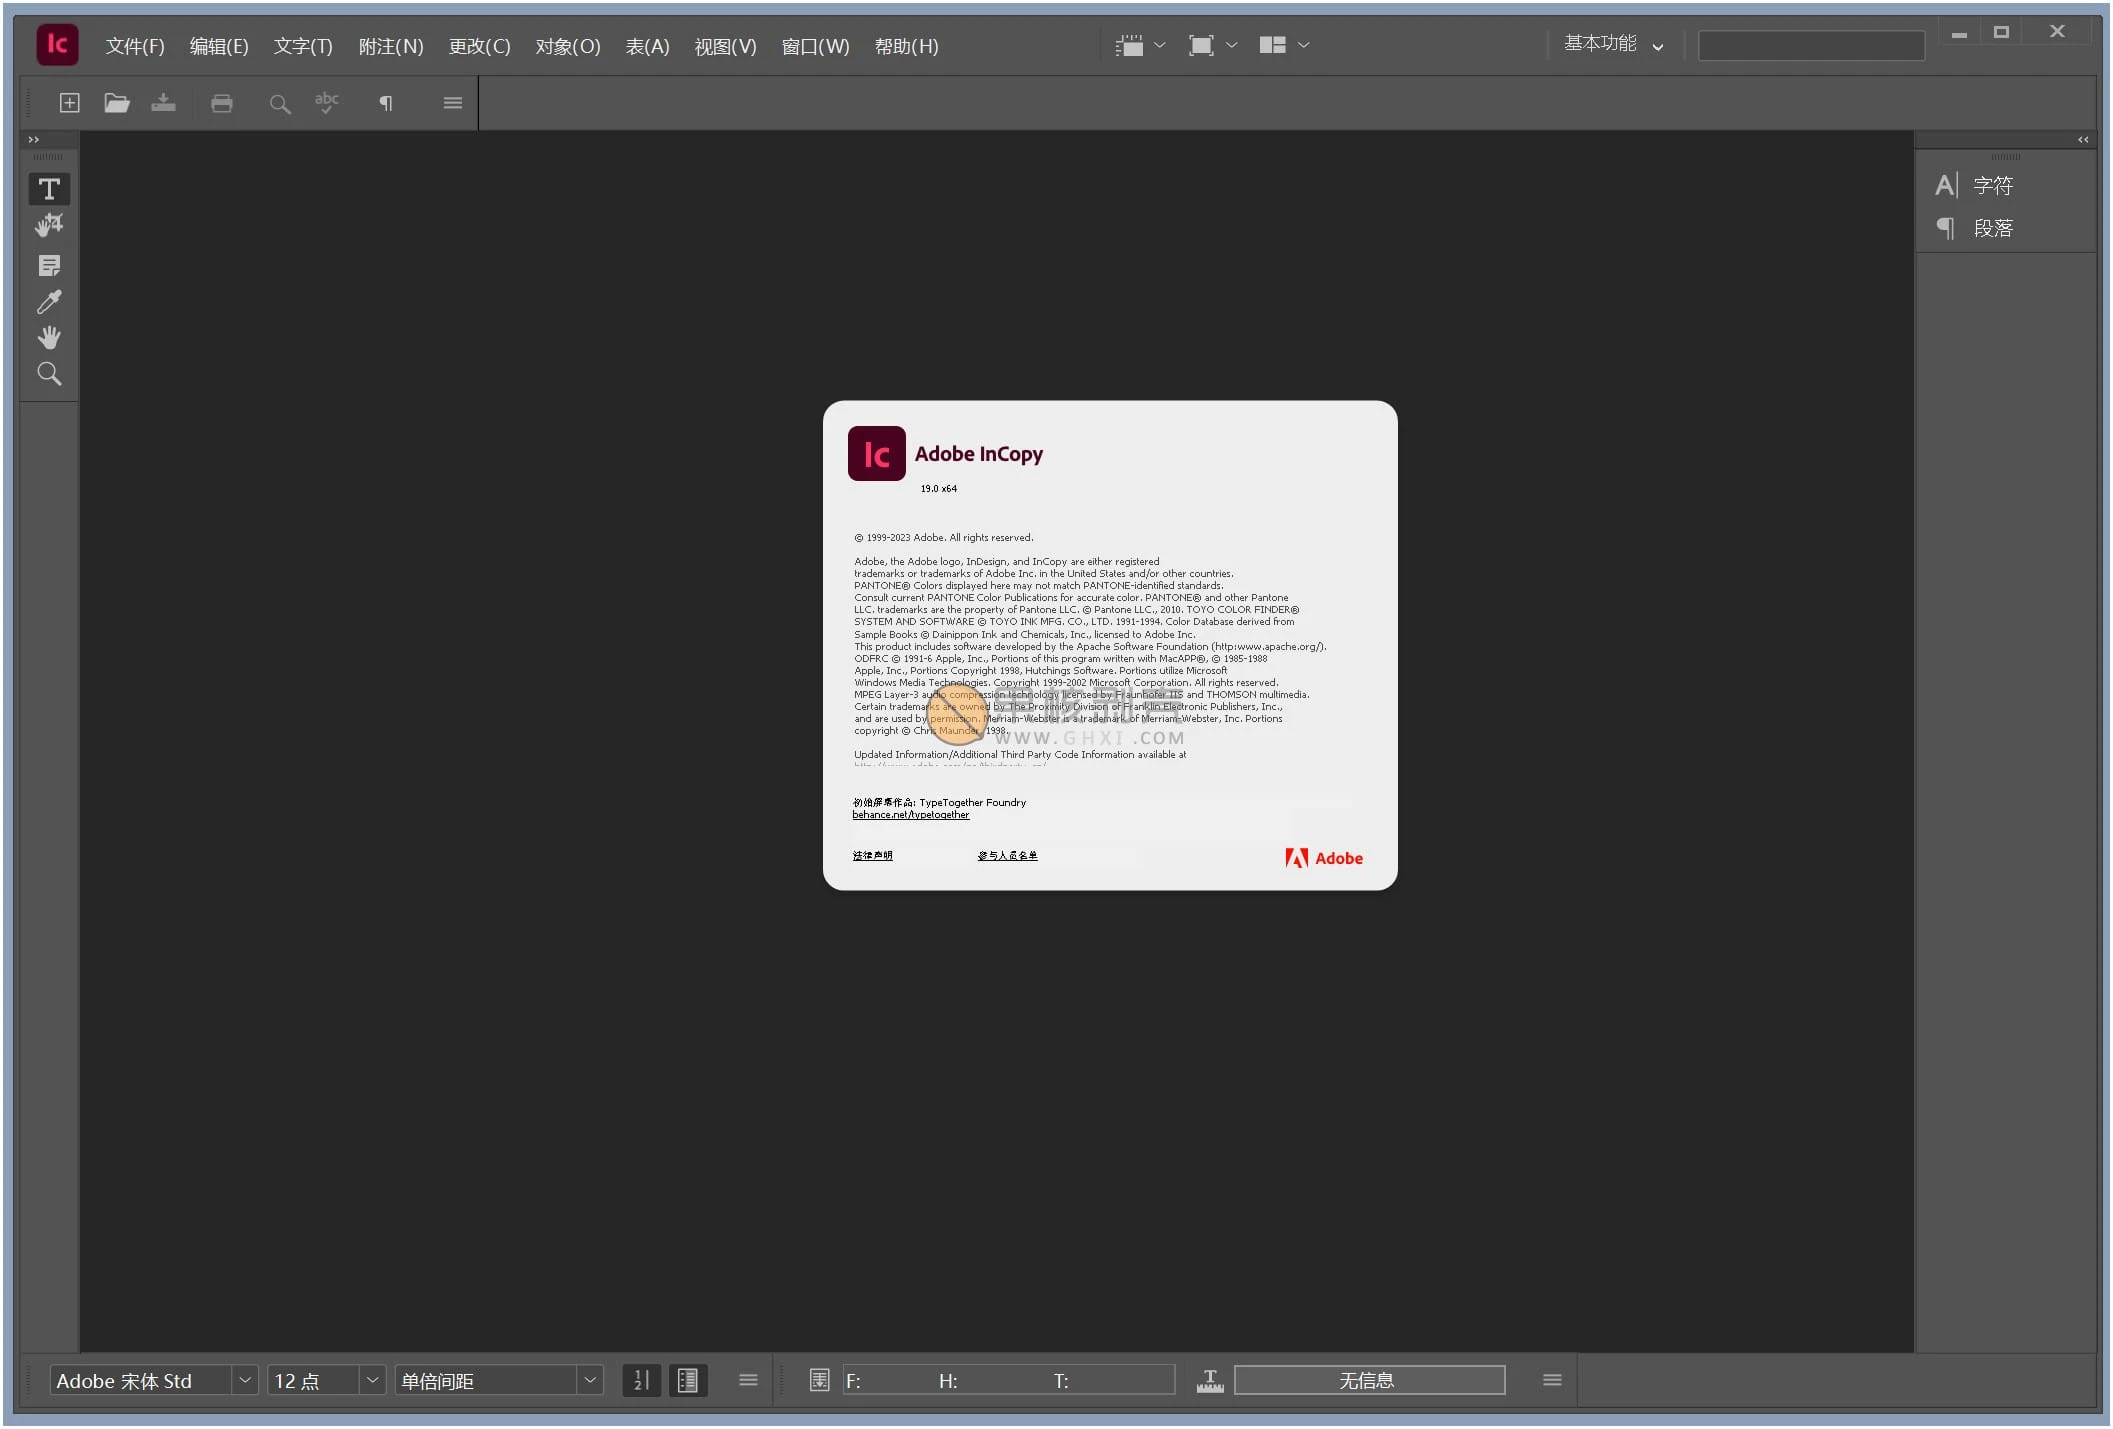This screenshot has height=1429, width=2113.
Task: Click the search field at top right
Action: point(1810,44)
